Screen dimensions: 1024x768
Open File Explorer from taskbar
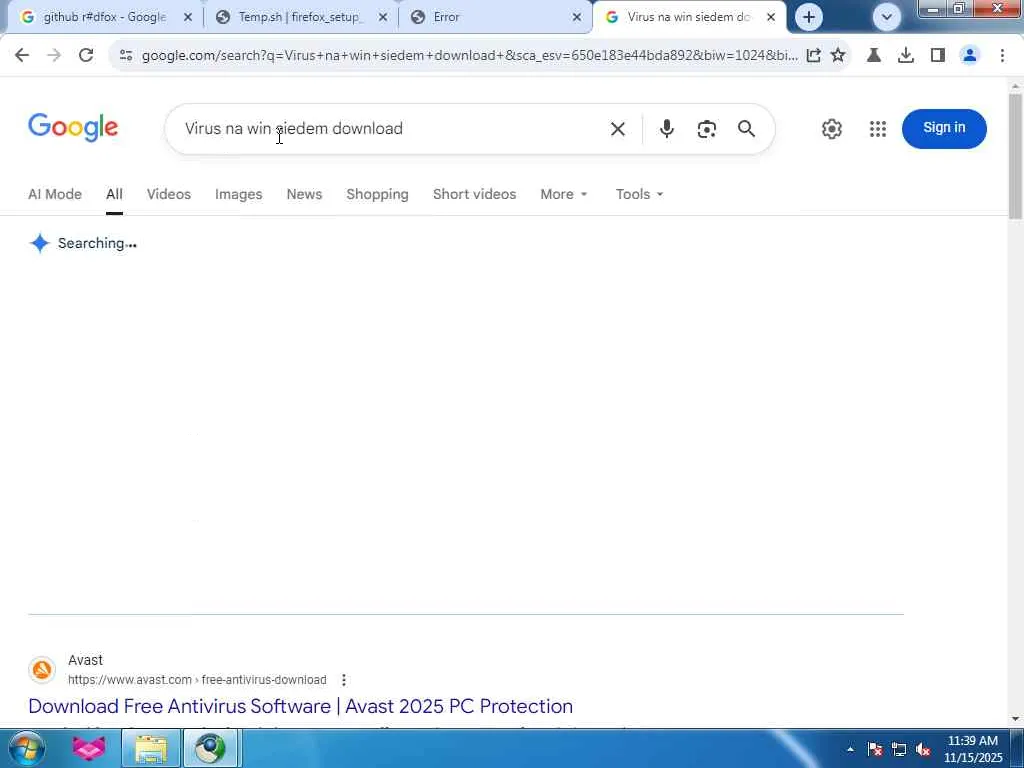[x=150, y=748]
